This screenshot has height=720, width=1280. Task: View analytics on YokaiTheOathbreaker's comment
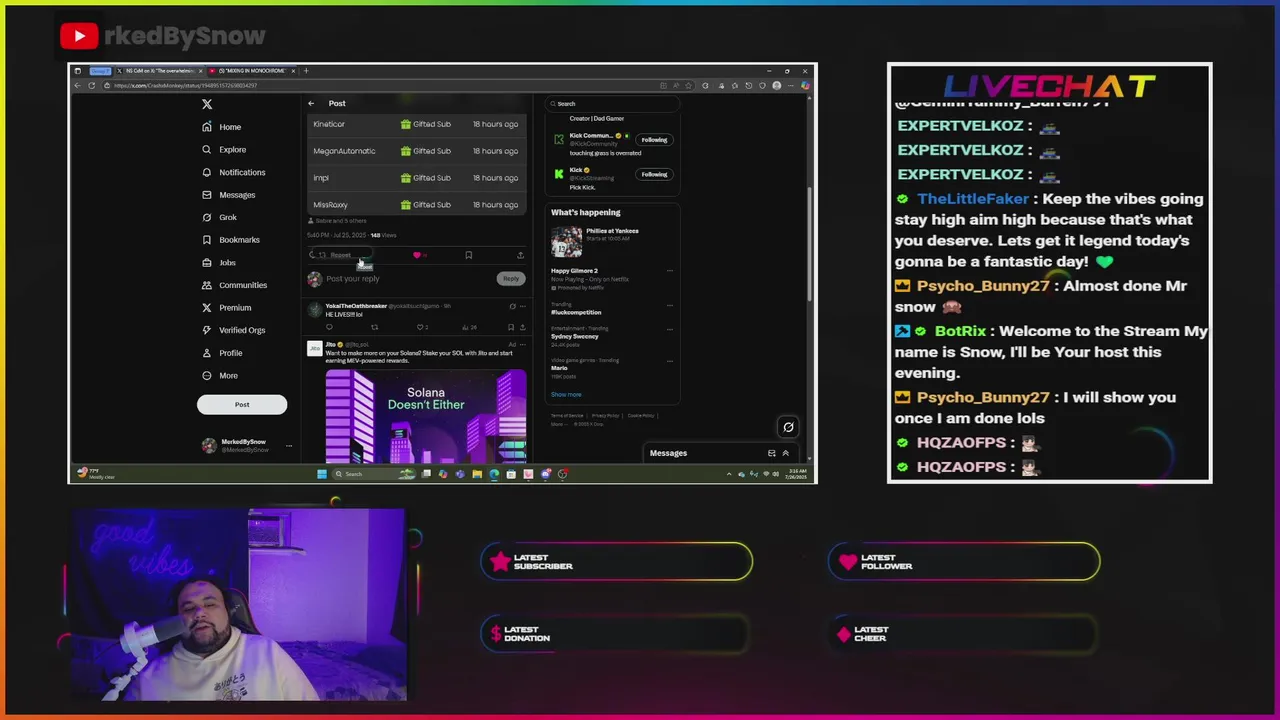(467, 327)
